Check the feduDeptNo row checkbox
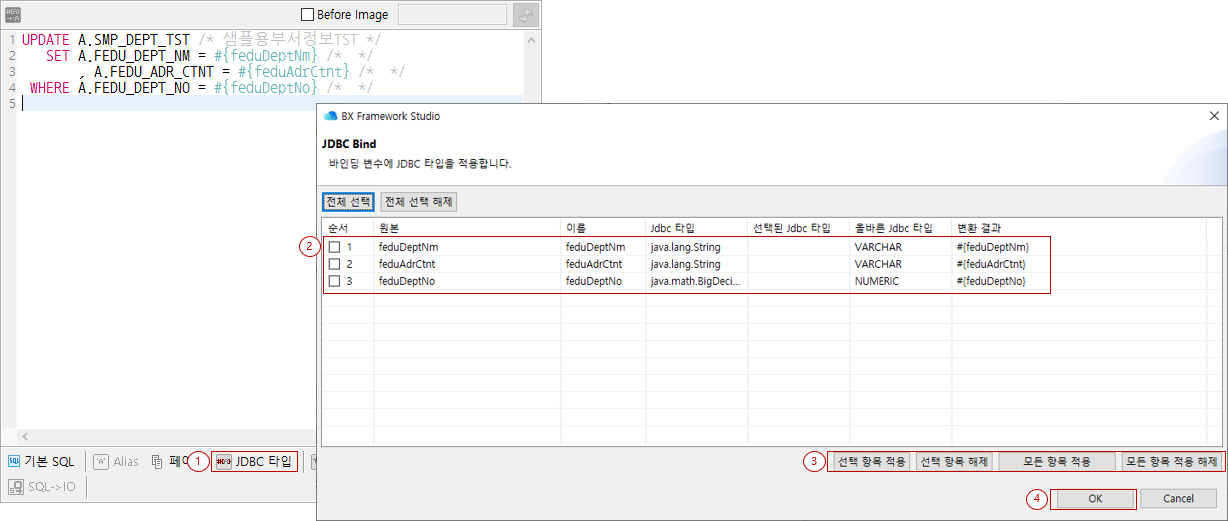 (335, 282)
